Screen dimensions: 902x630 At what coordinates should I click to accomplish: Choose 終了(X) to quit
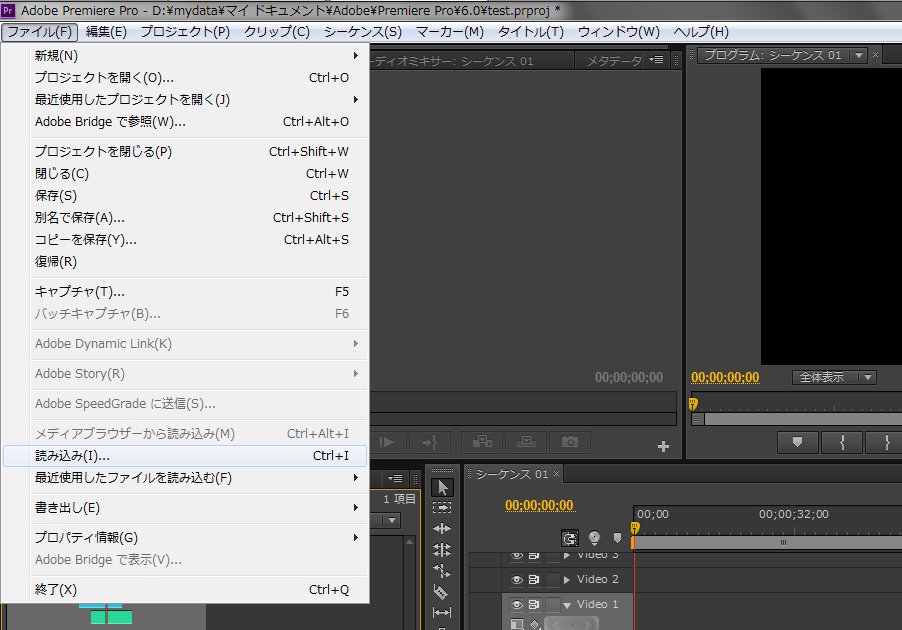coord(185,590)
